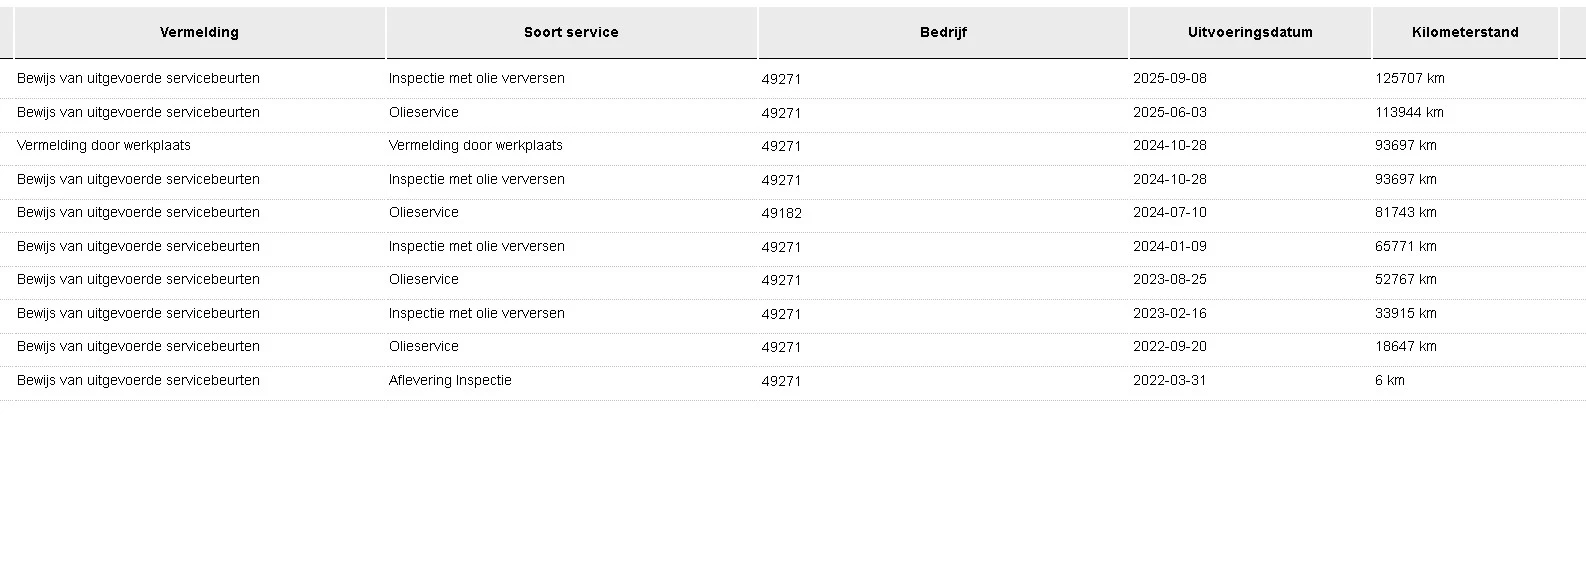Select the row dated 2025-09-08
The height and width of the screenshot is (581, 1586).
tap(793, 78)
